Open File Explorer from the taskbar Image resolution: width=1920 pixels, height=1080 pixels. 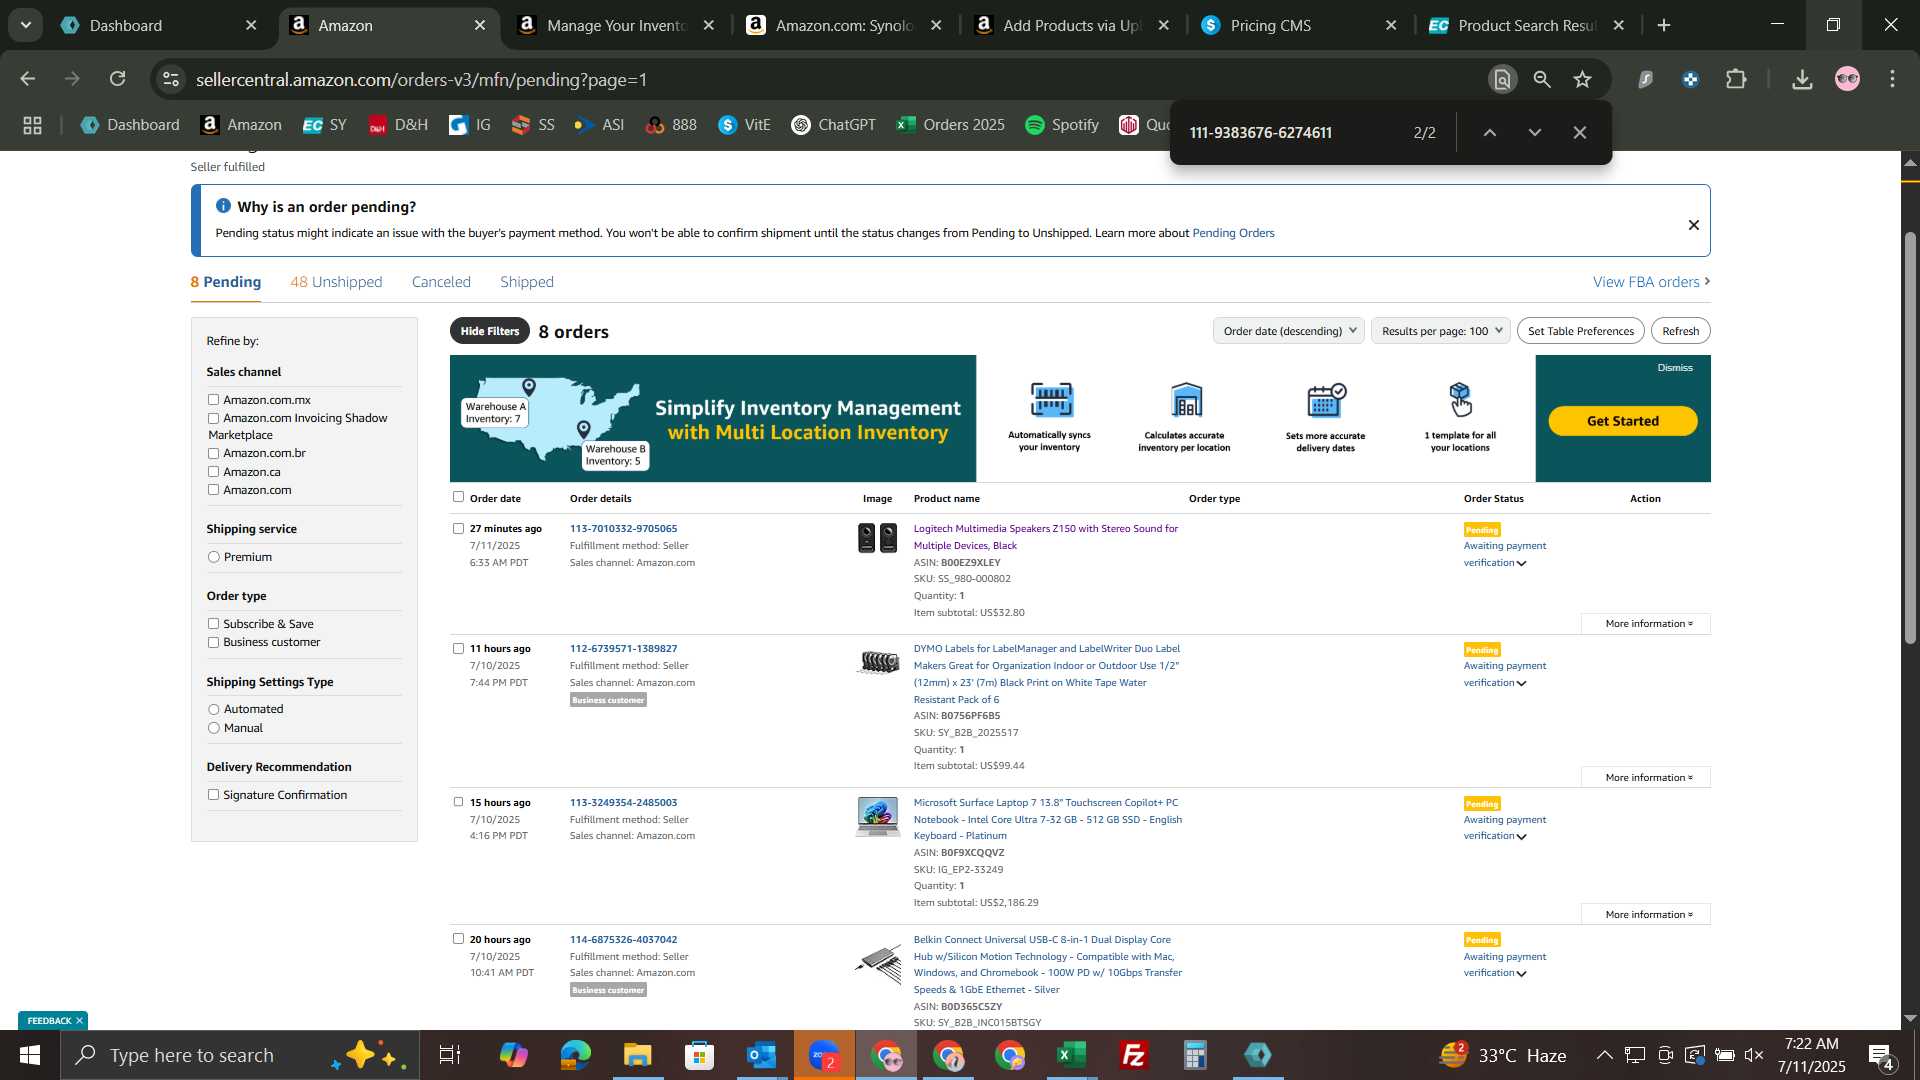(x=637, y=1055)
